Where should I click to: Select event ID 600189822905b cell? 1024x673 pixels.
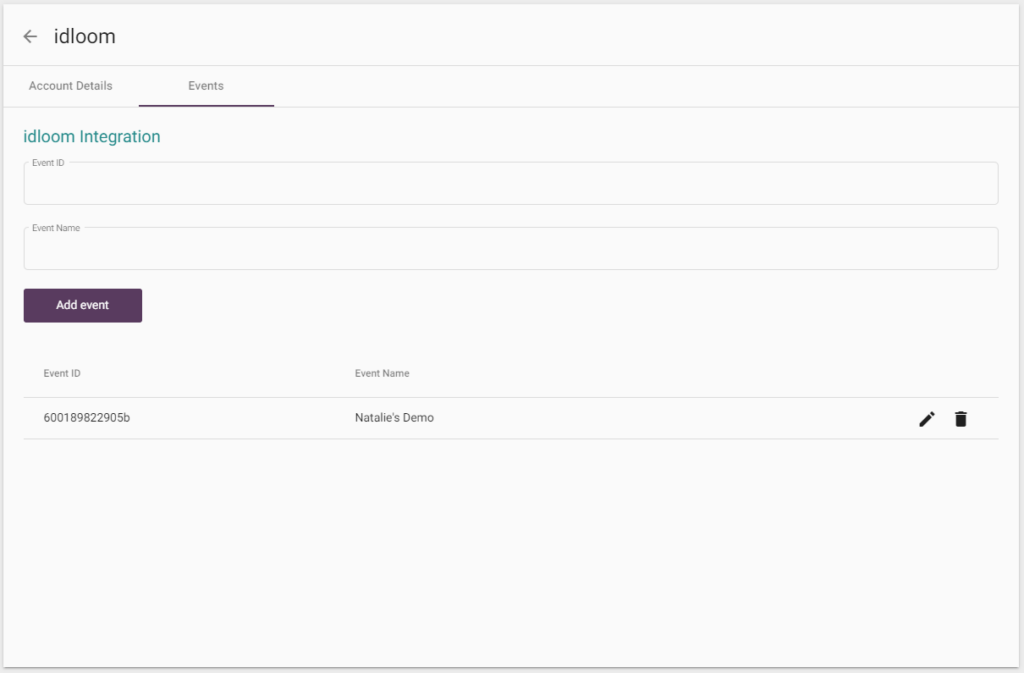click(x=87, y=418)
